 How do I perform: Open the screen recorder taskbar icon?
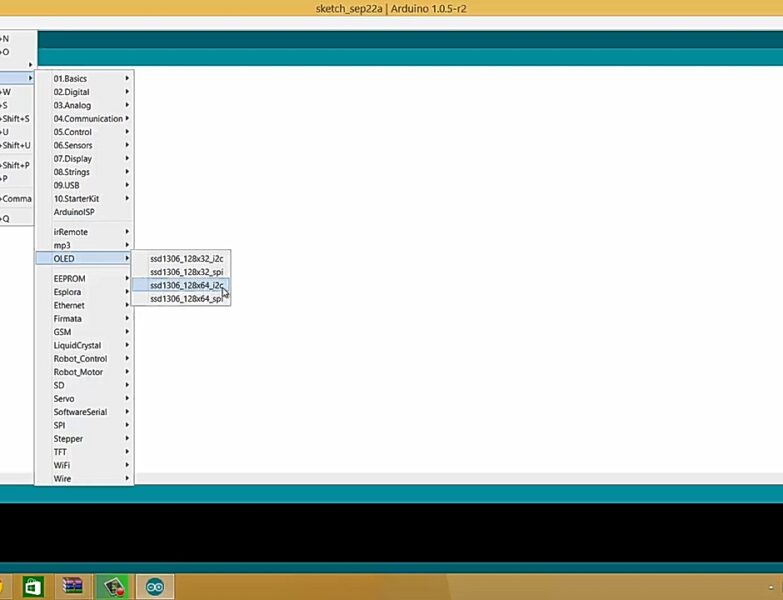pos(113,587)
